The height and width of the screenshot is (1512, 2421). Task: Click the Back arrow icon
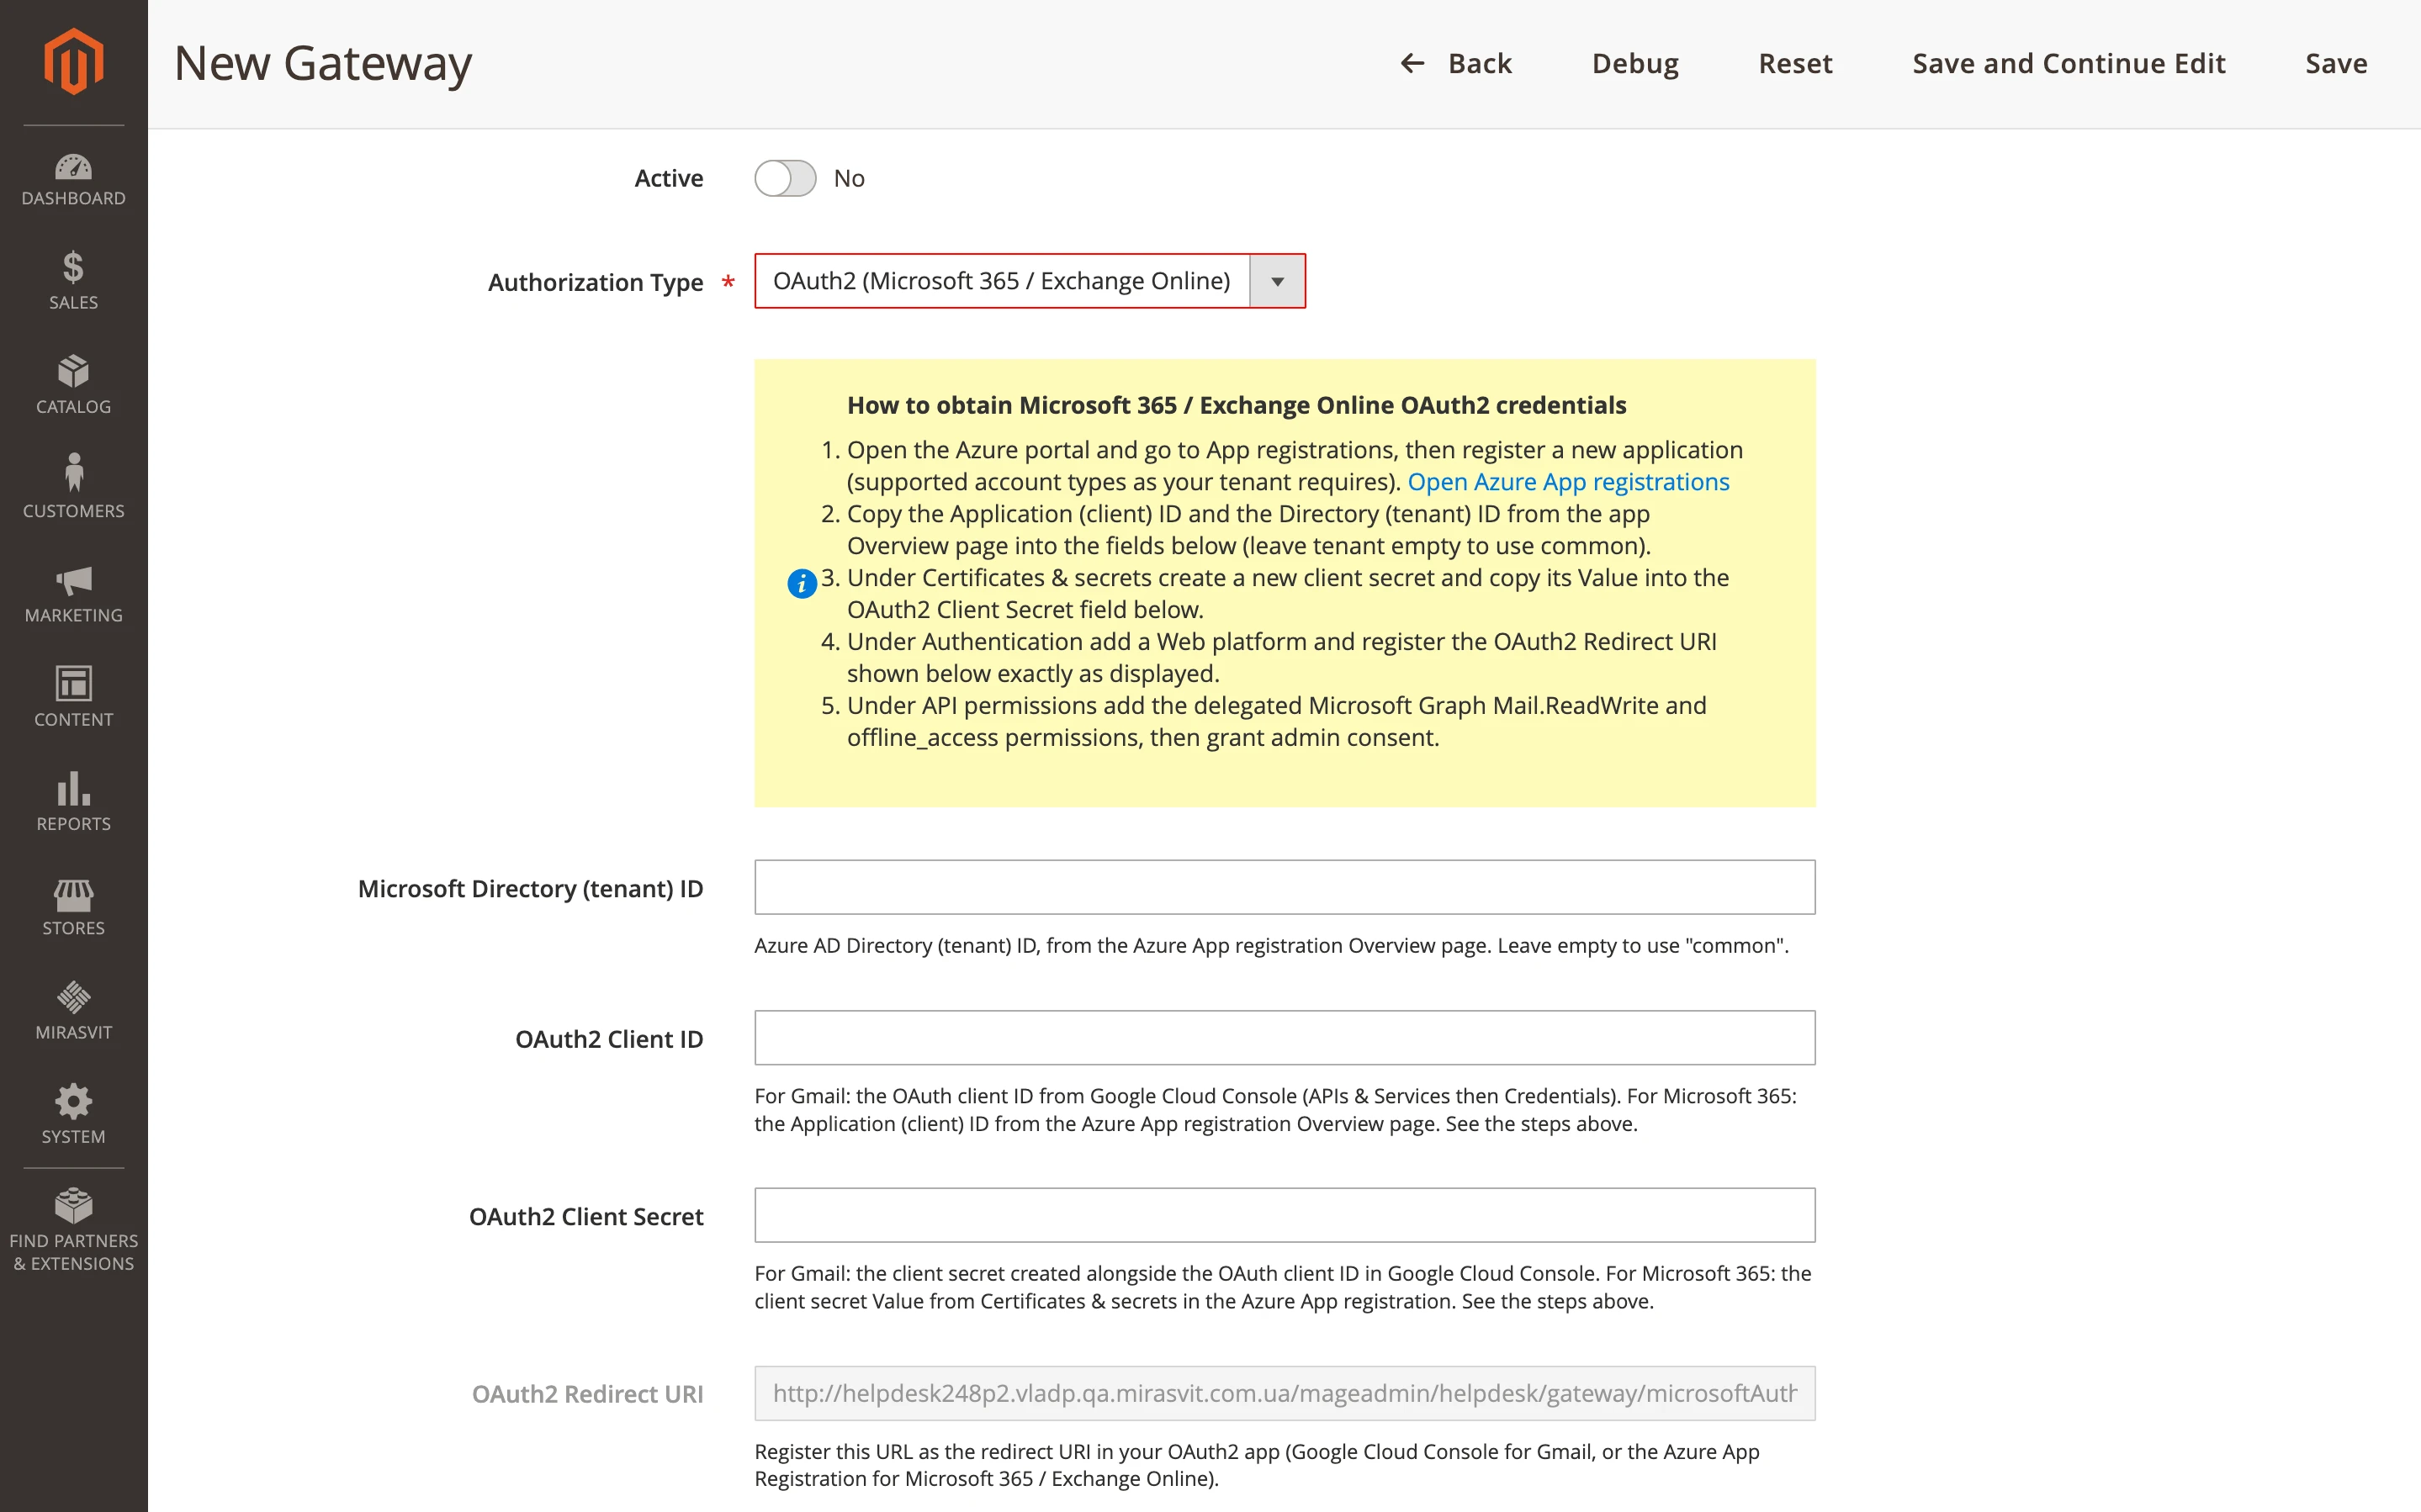[1412, 63]
